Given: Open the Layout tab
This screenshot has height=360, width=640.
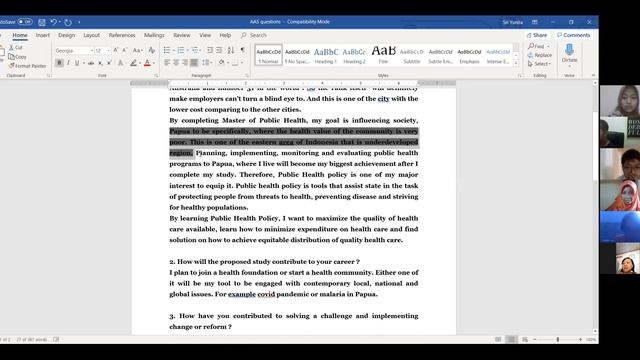Looking at the screenshot, I should [x=91, y=36].
